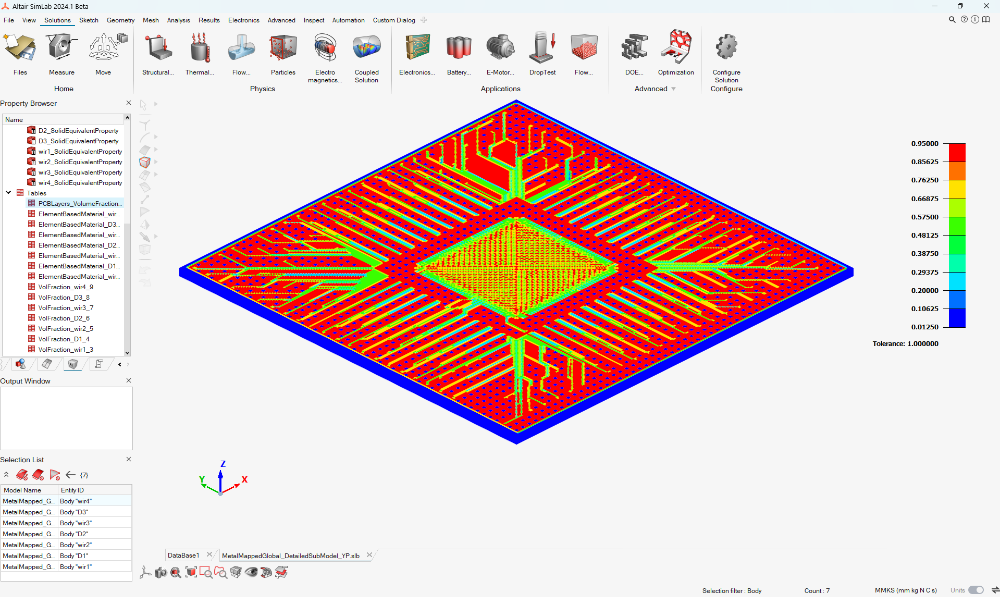Click browser tabs scroll left arrow
Screen dimensions: 1000x597
(119, 364)
